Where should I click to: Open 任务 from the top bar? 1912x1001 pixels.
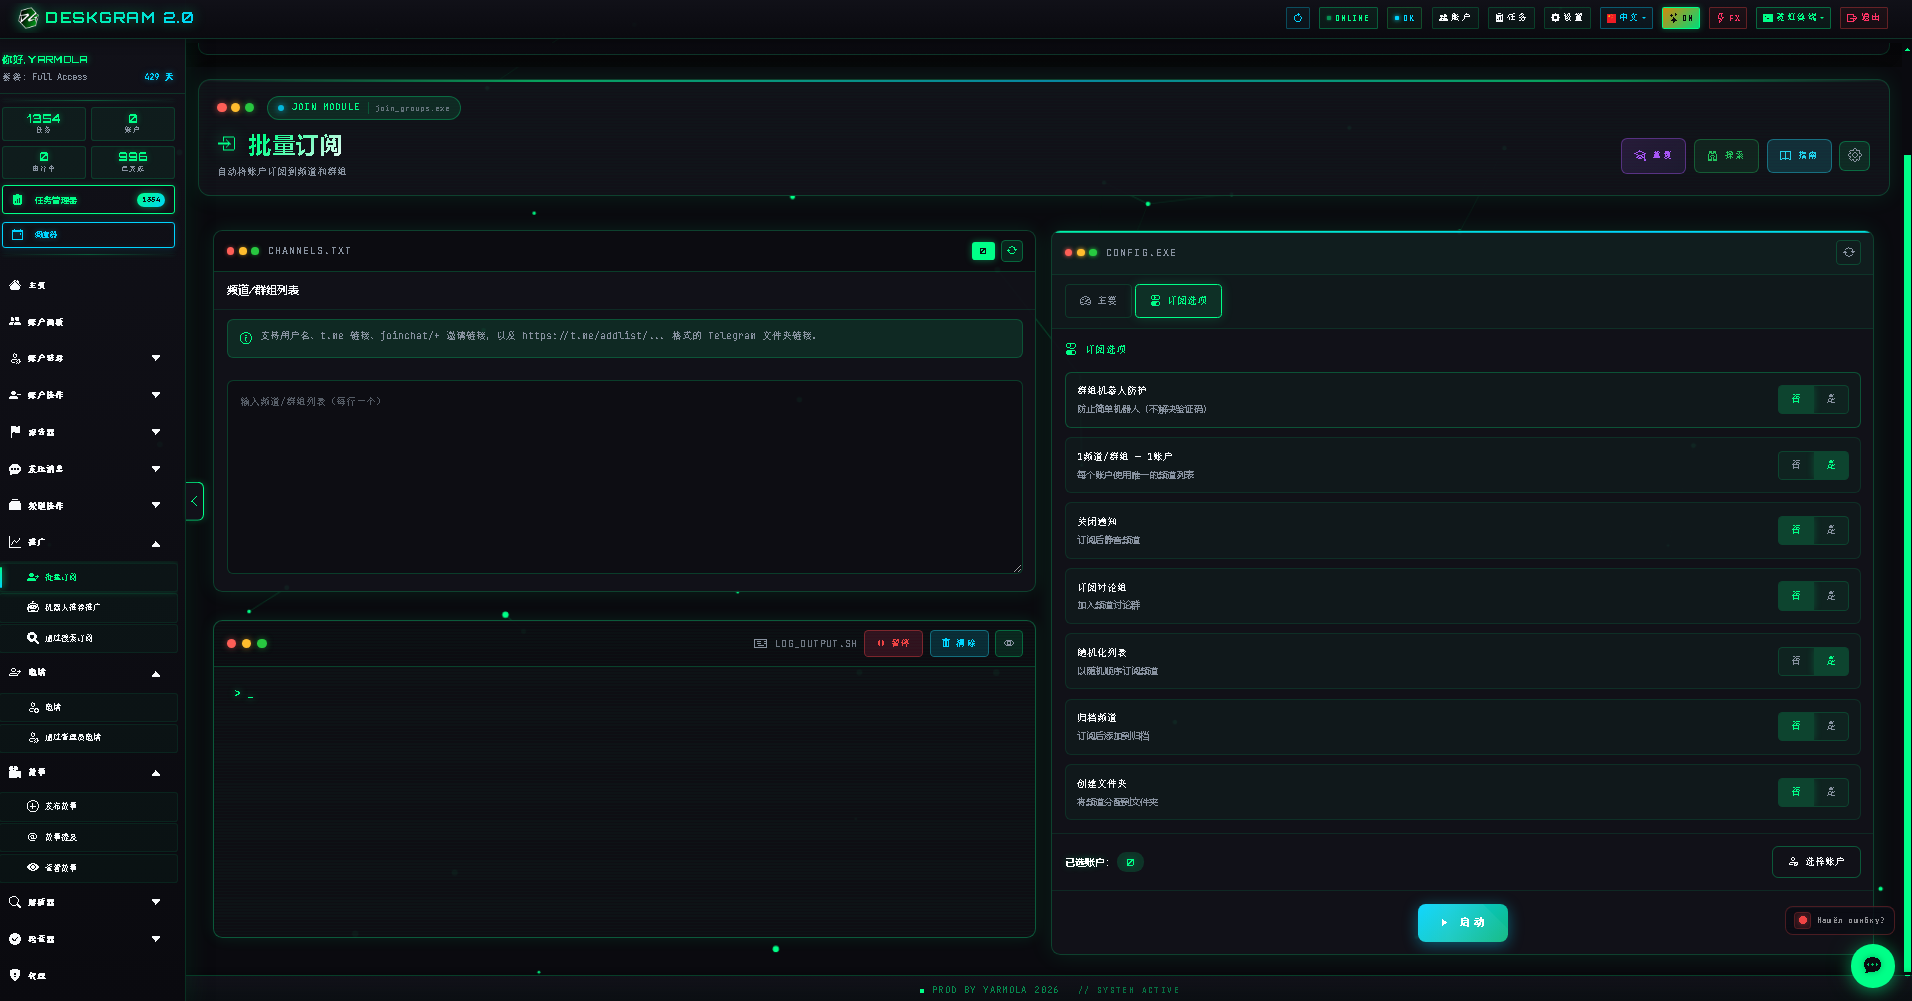[1511, 18]
